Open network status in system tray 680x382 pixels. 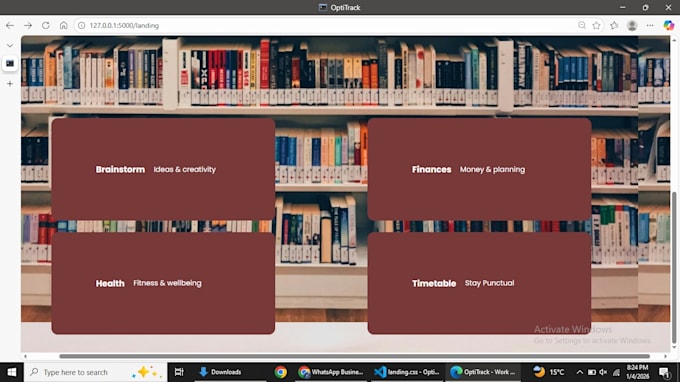click(x=616, y=372)
